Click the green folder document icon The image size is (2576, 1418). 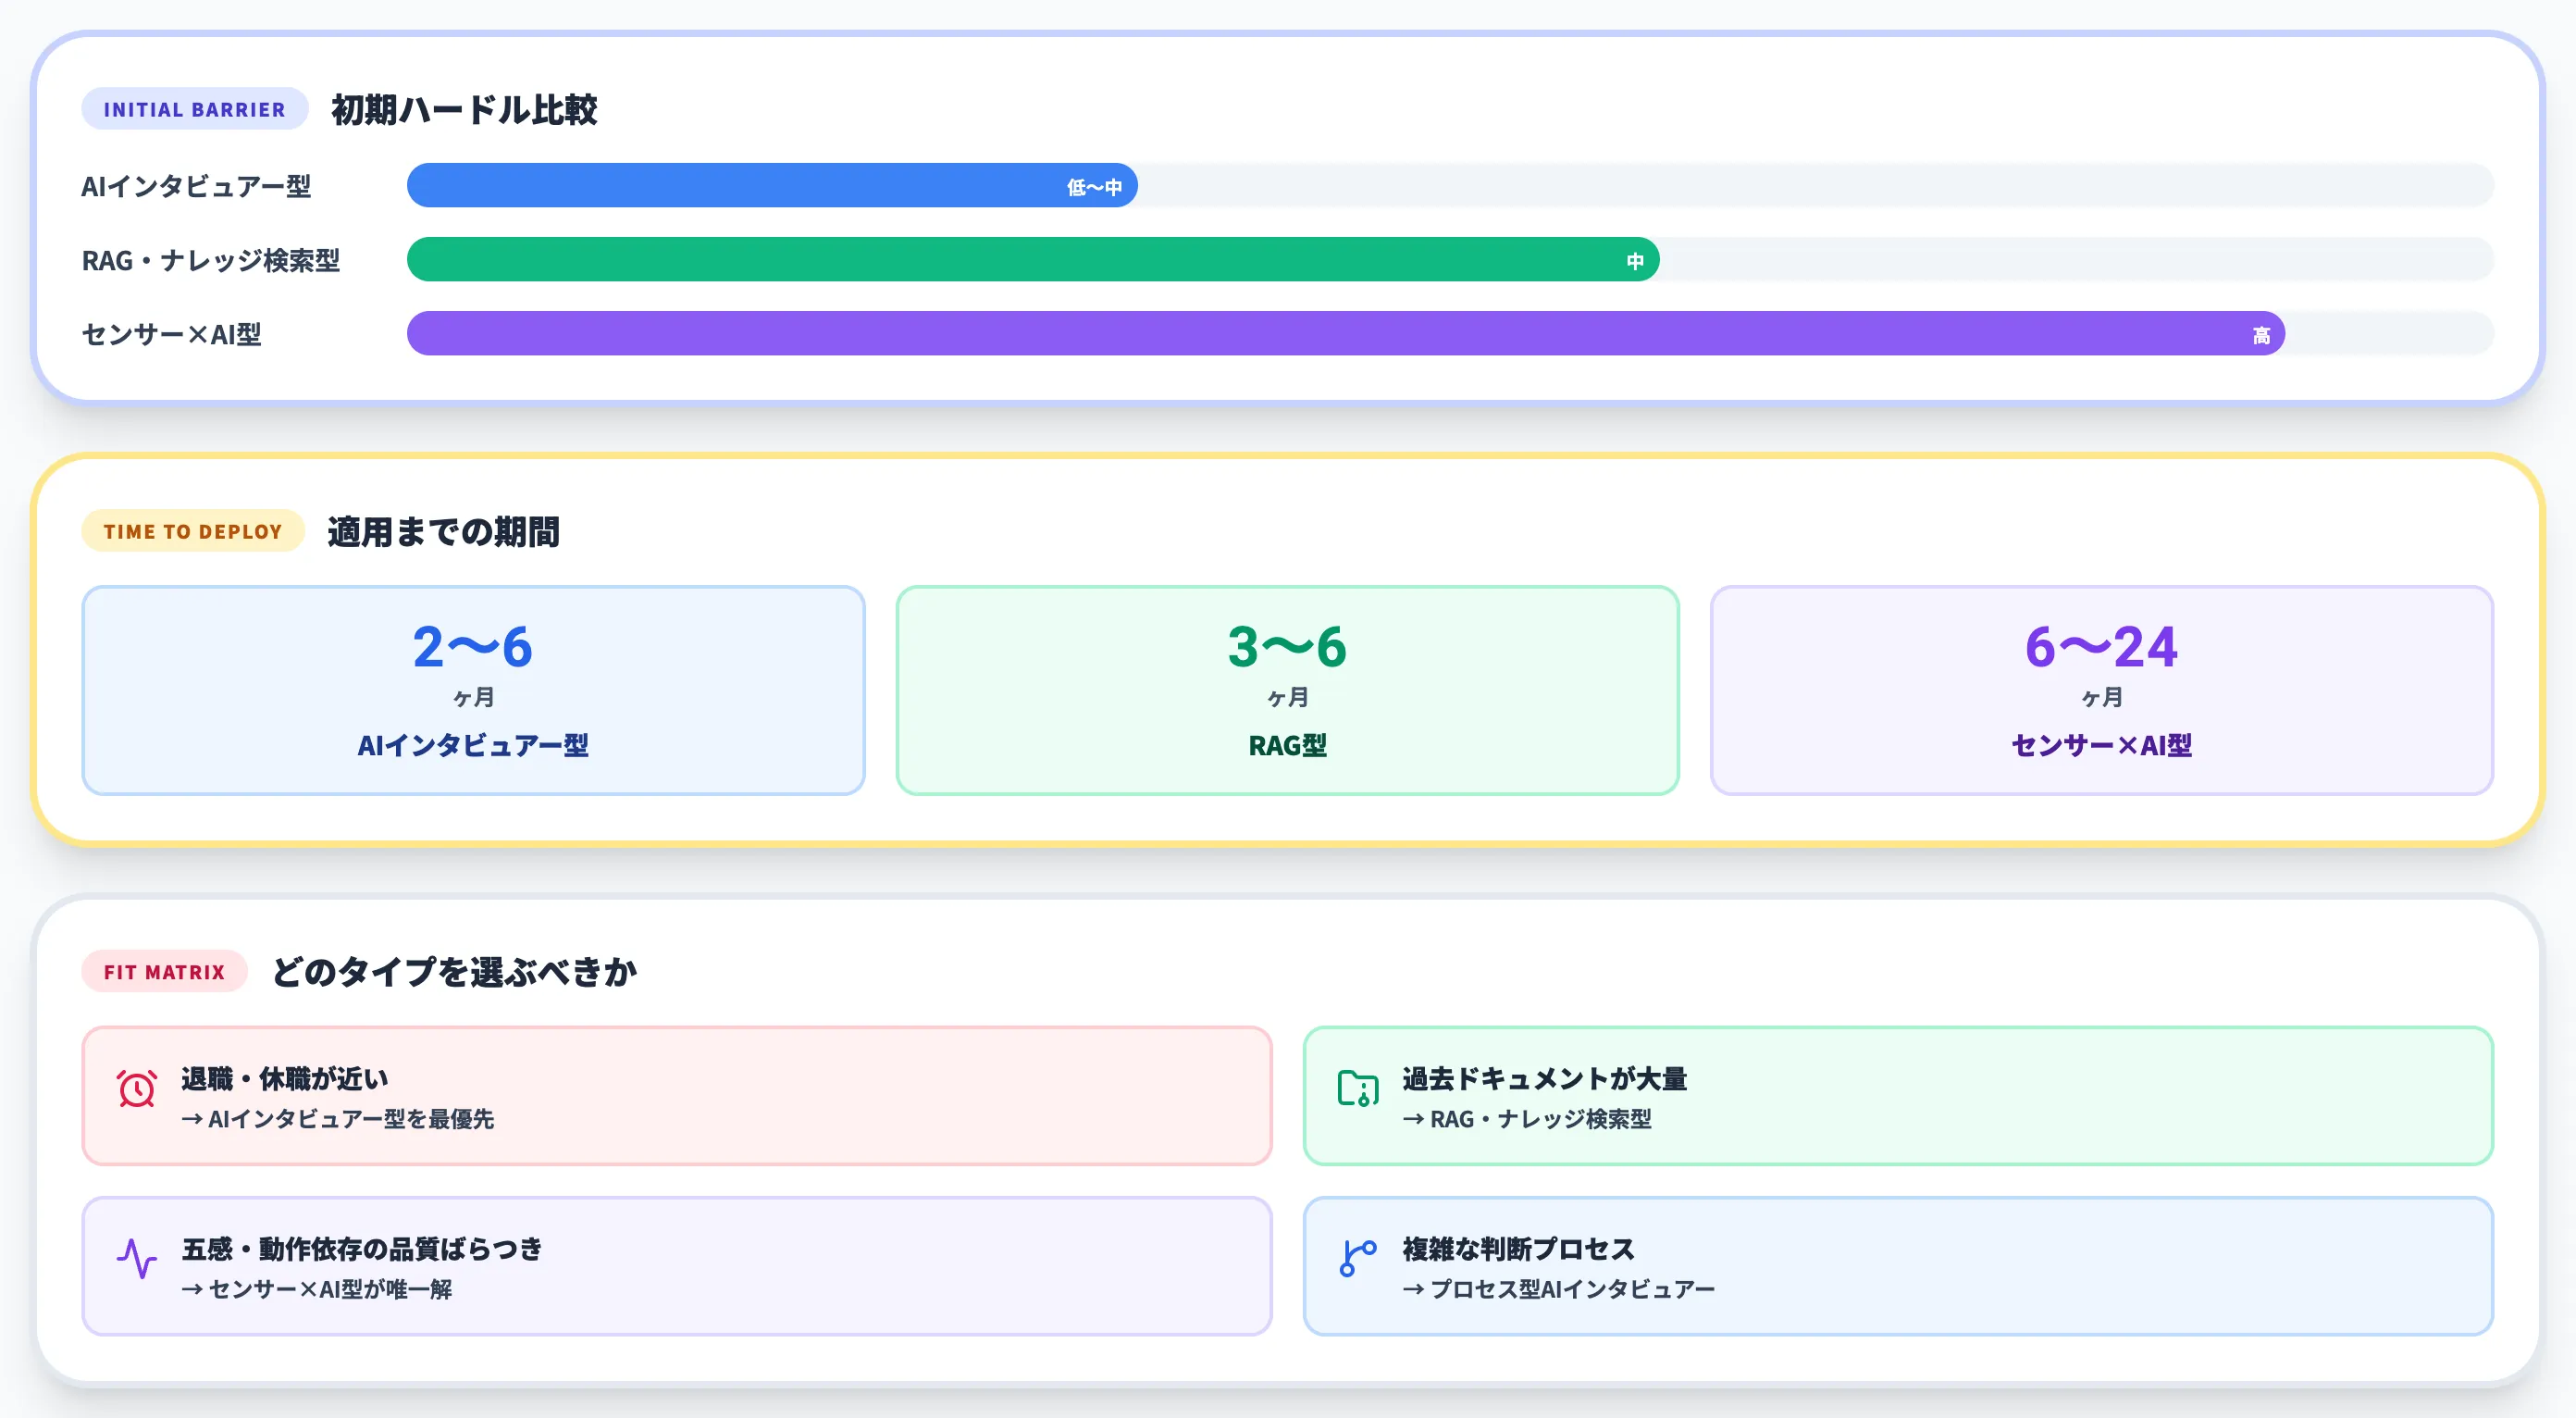pos(1358,1089)
